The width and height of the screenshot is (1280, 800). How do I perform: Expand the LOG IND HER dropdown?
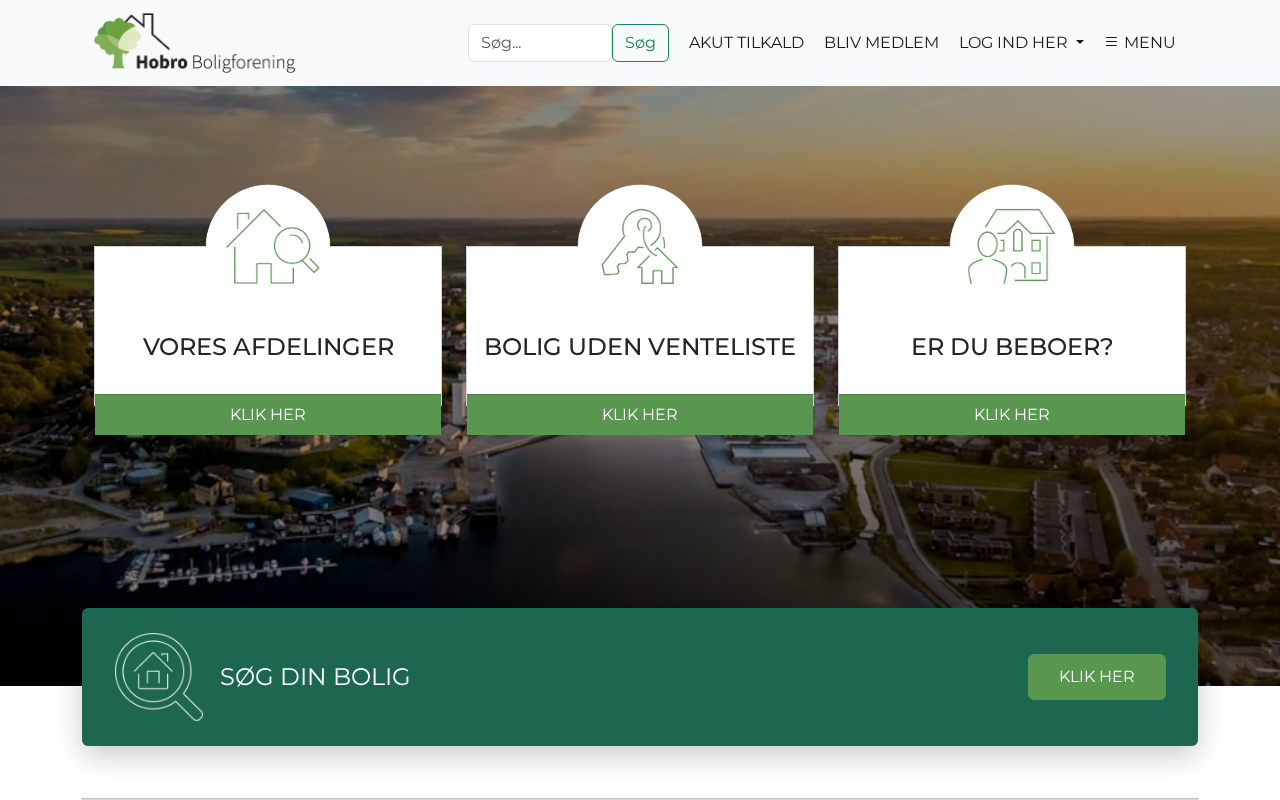1021,42
